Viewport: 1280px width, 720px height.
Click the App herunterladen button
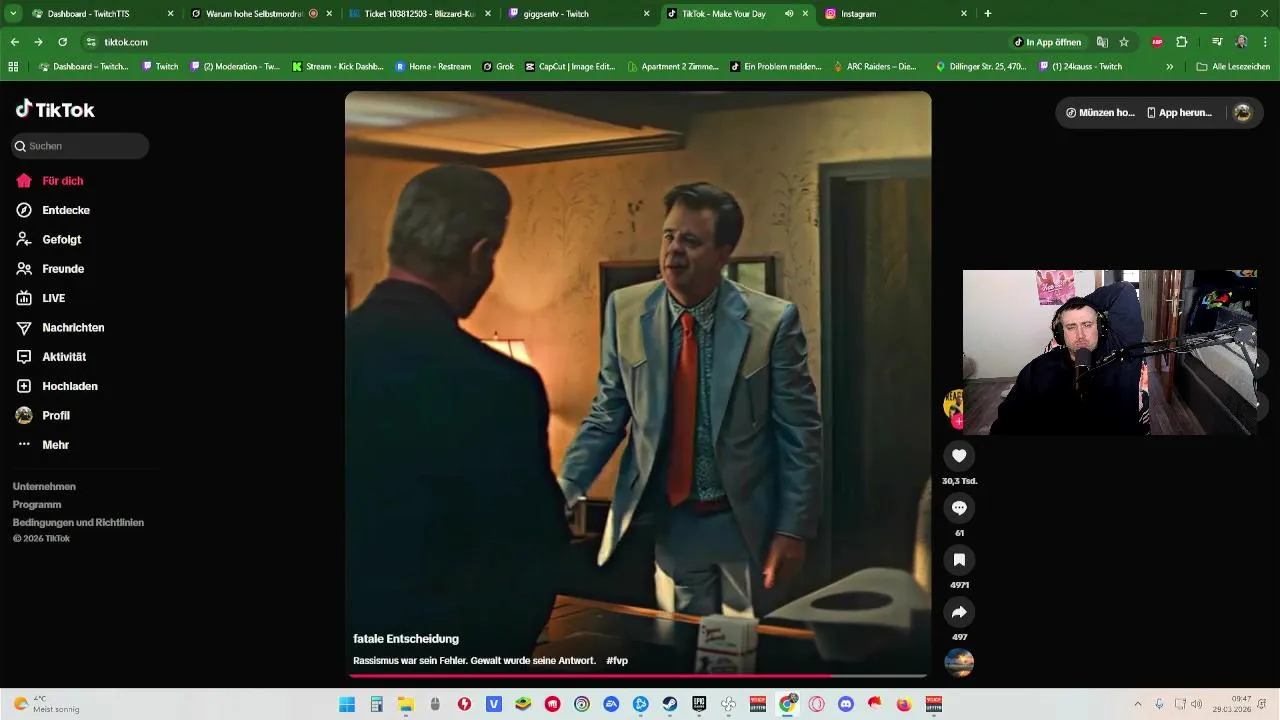coord(1179,113)
